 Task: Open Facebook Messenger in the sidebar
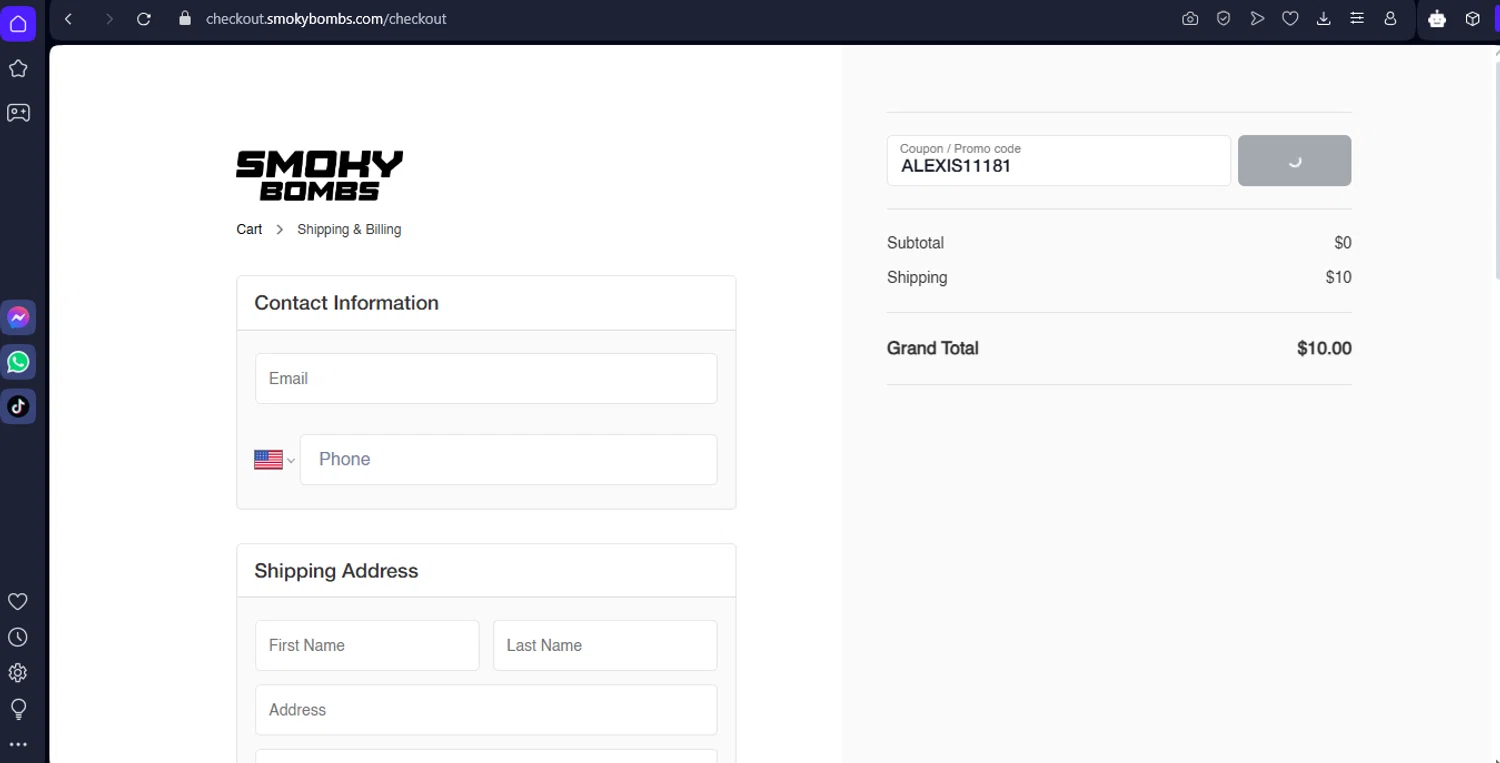click(18, 318)
